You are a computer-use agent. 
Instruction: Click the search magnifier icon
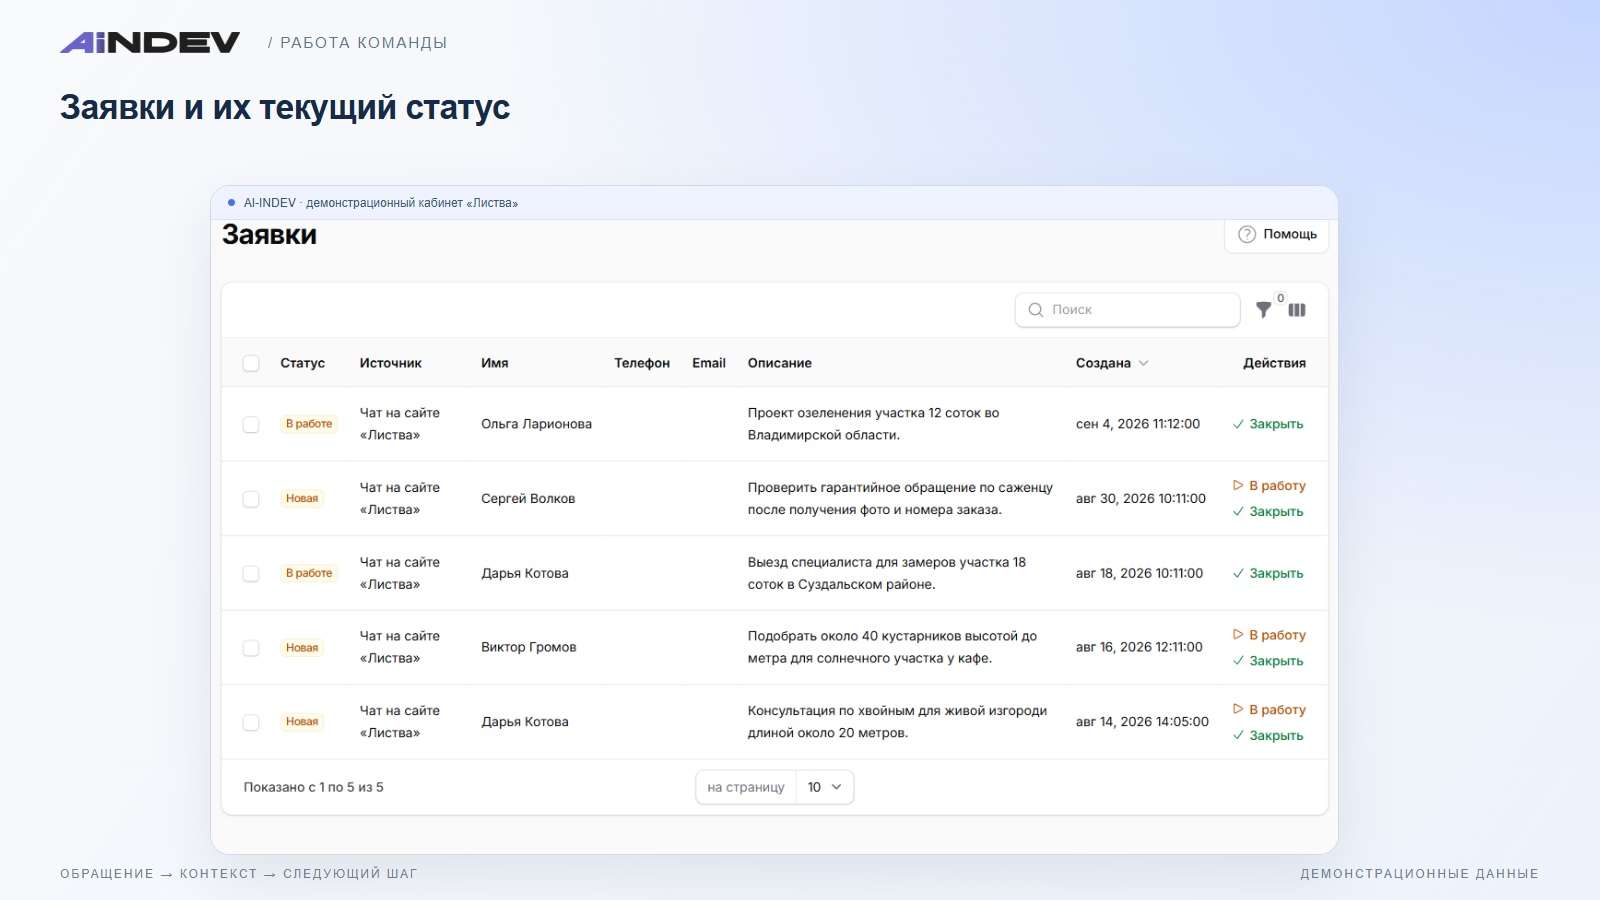coord(1036,310)
